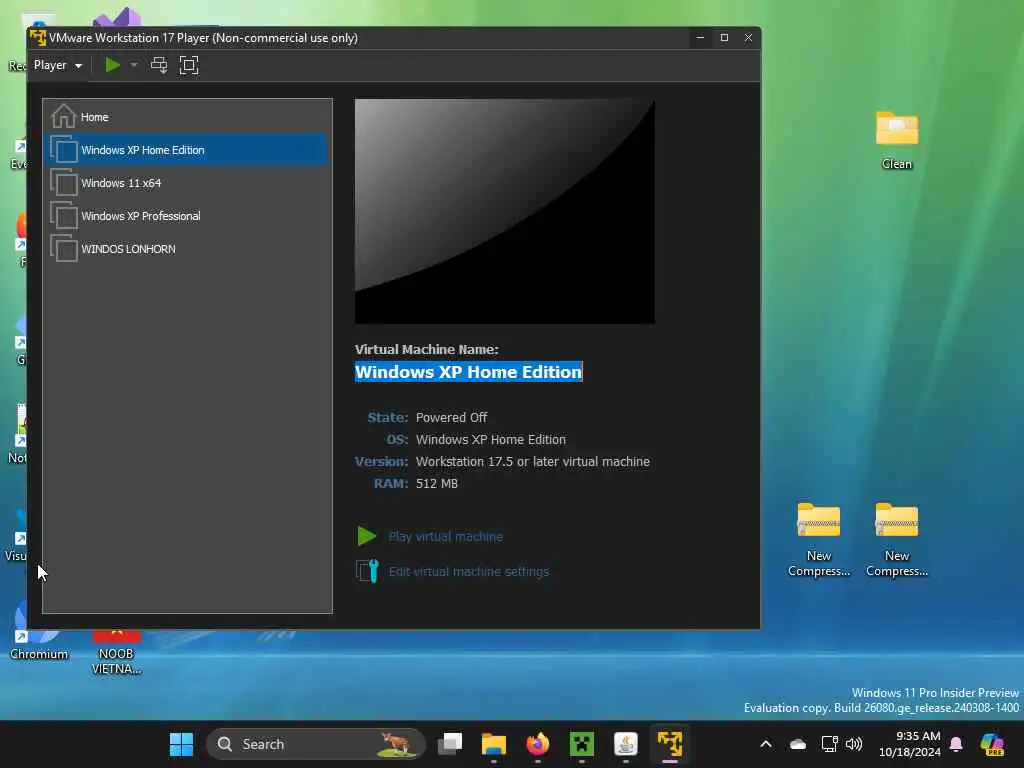Screen dimensions: 1024x768
Task: Click the Powered Off state text
Action: [451, 417]
